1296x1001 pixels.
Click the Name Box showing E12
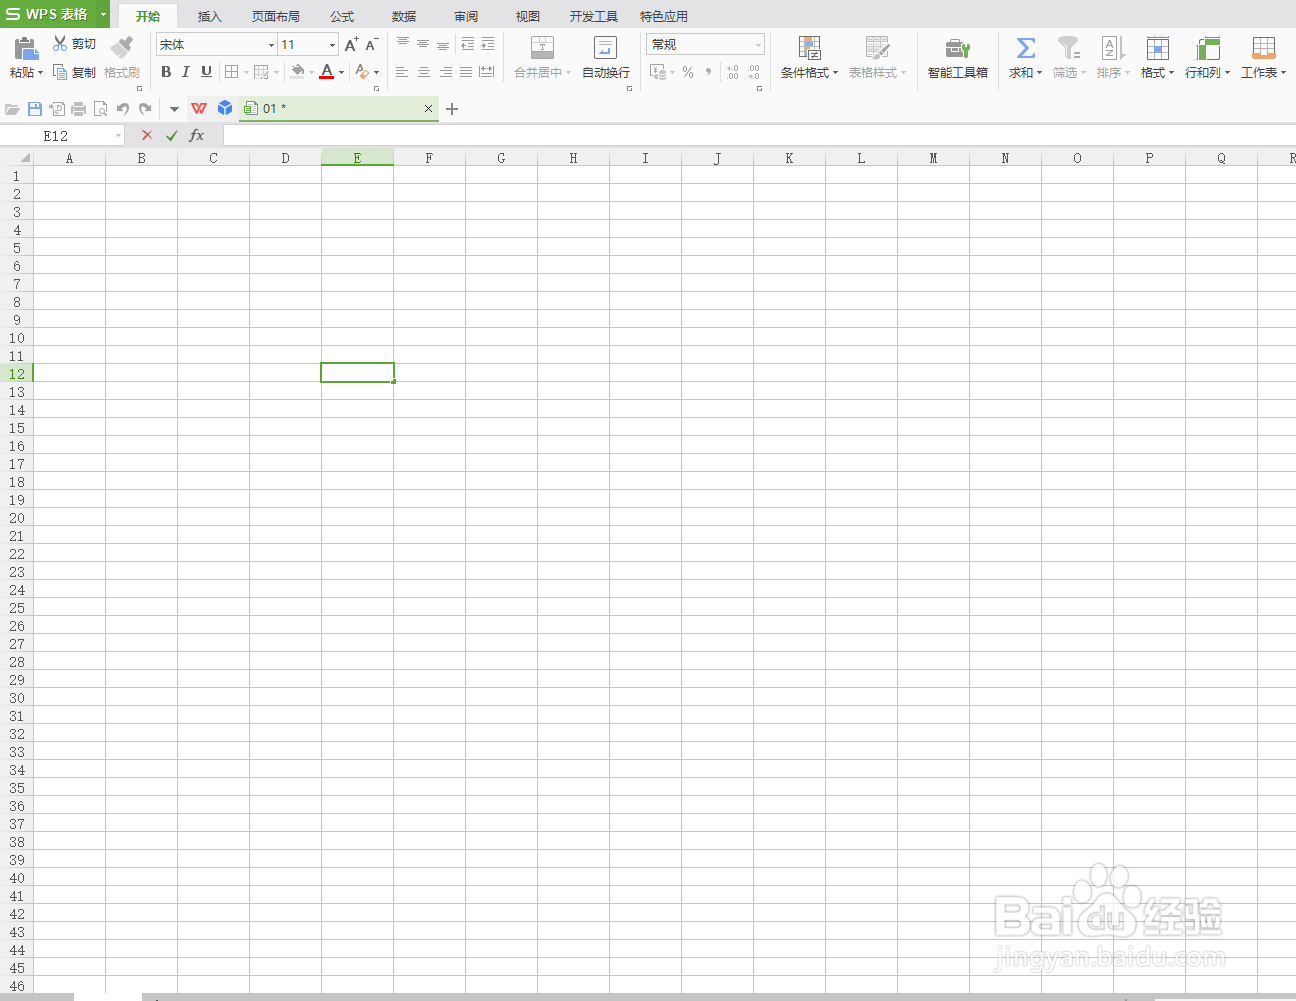pyautogui.click(x=62, y=135)
